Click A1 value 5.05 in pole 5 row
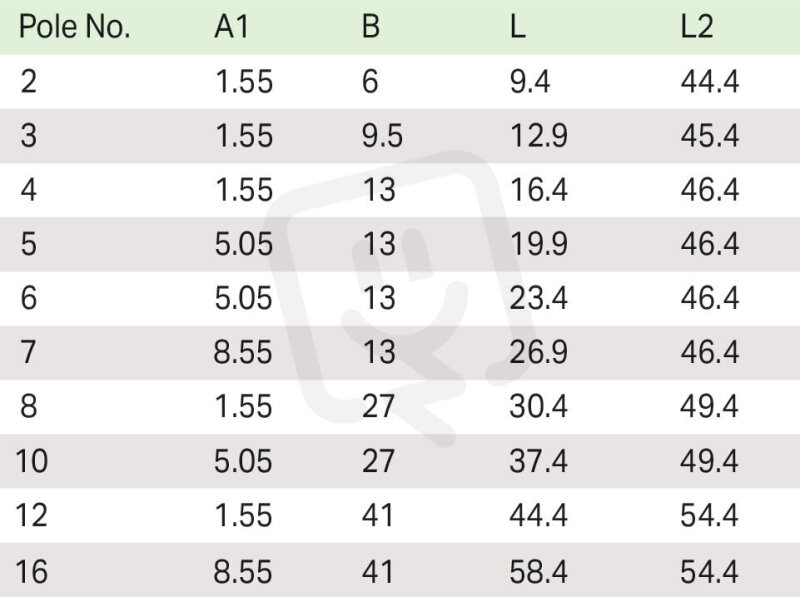Image resolution: width=800 pixels, height=597 pixels. pos(243,244)
